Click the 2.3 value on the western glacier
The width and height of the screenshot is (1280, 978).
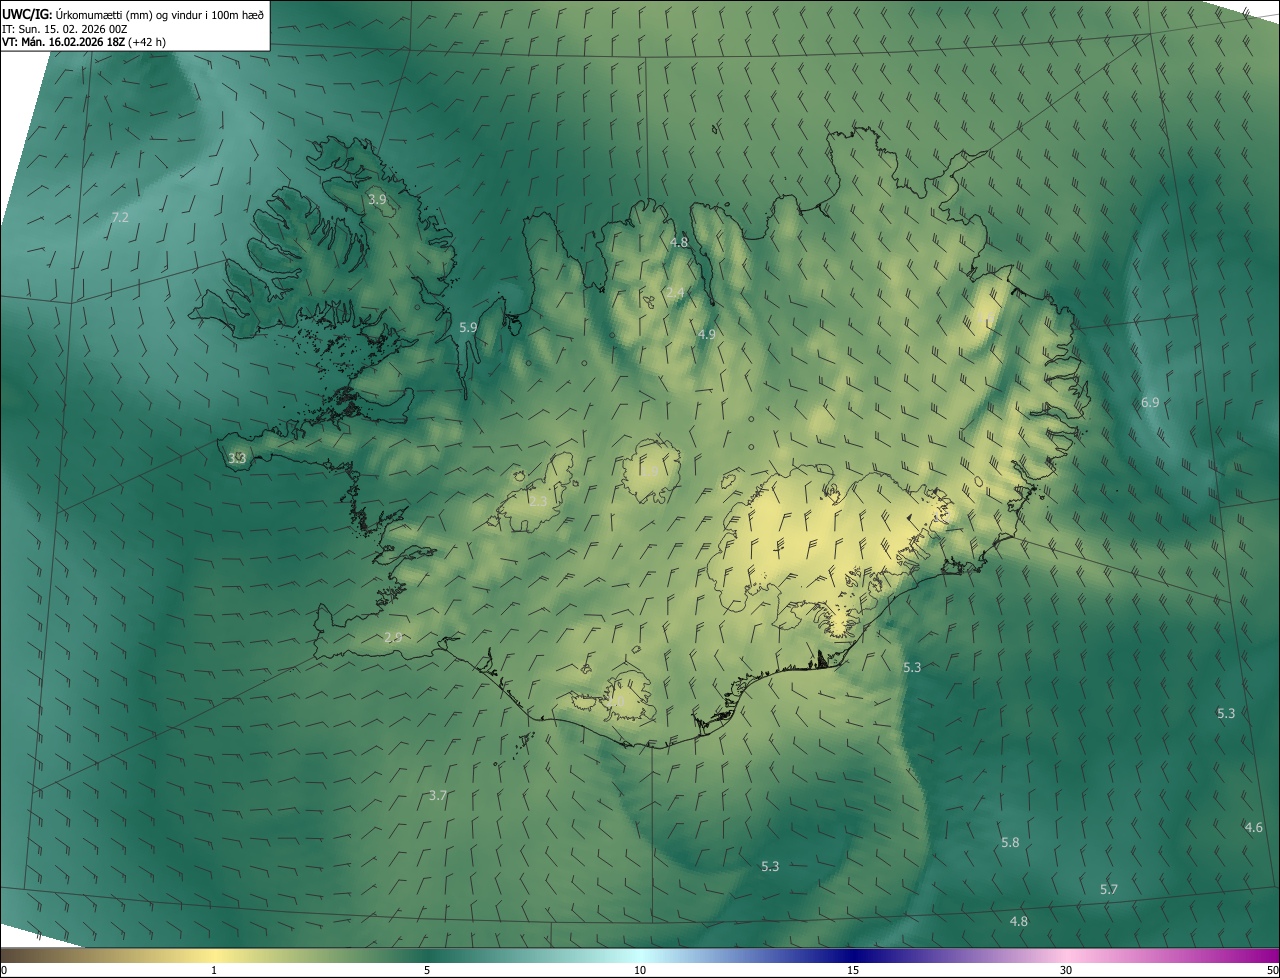tap(538, 501)
